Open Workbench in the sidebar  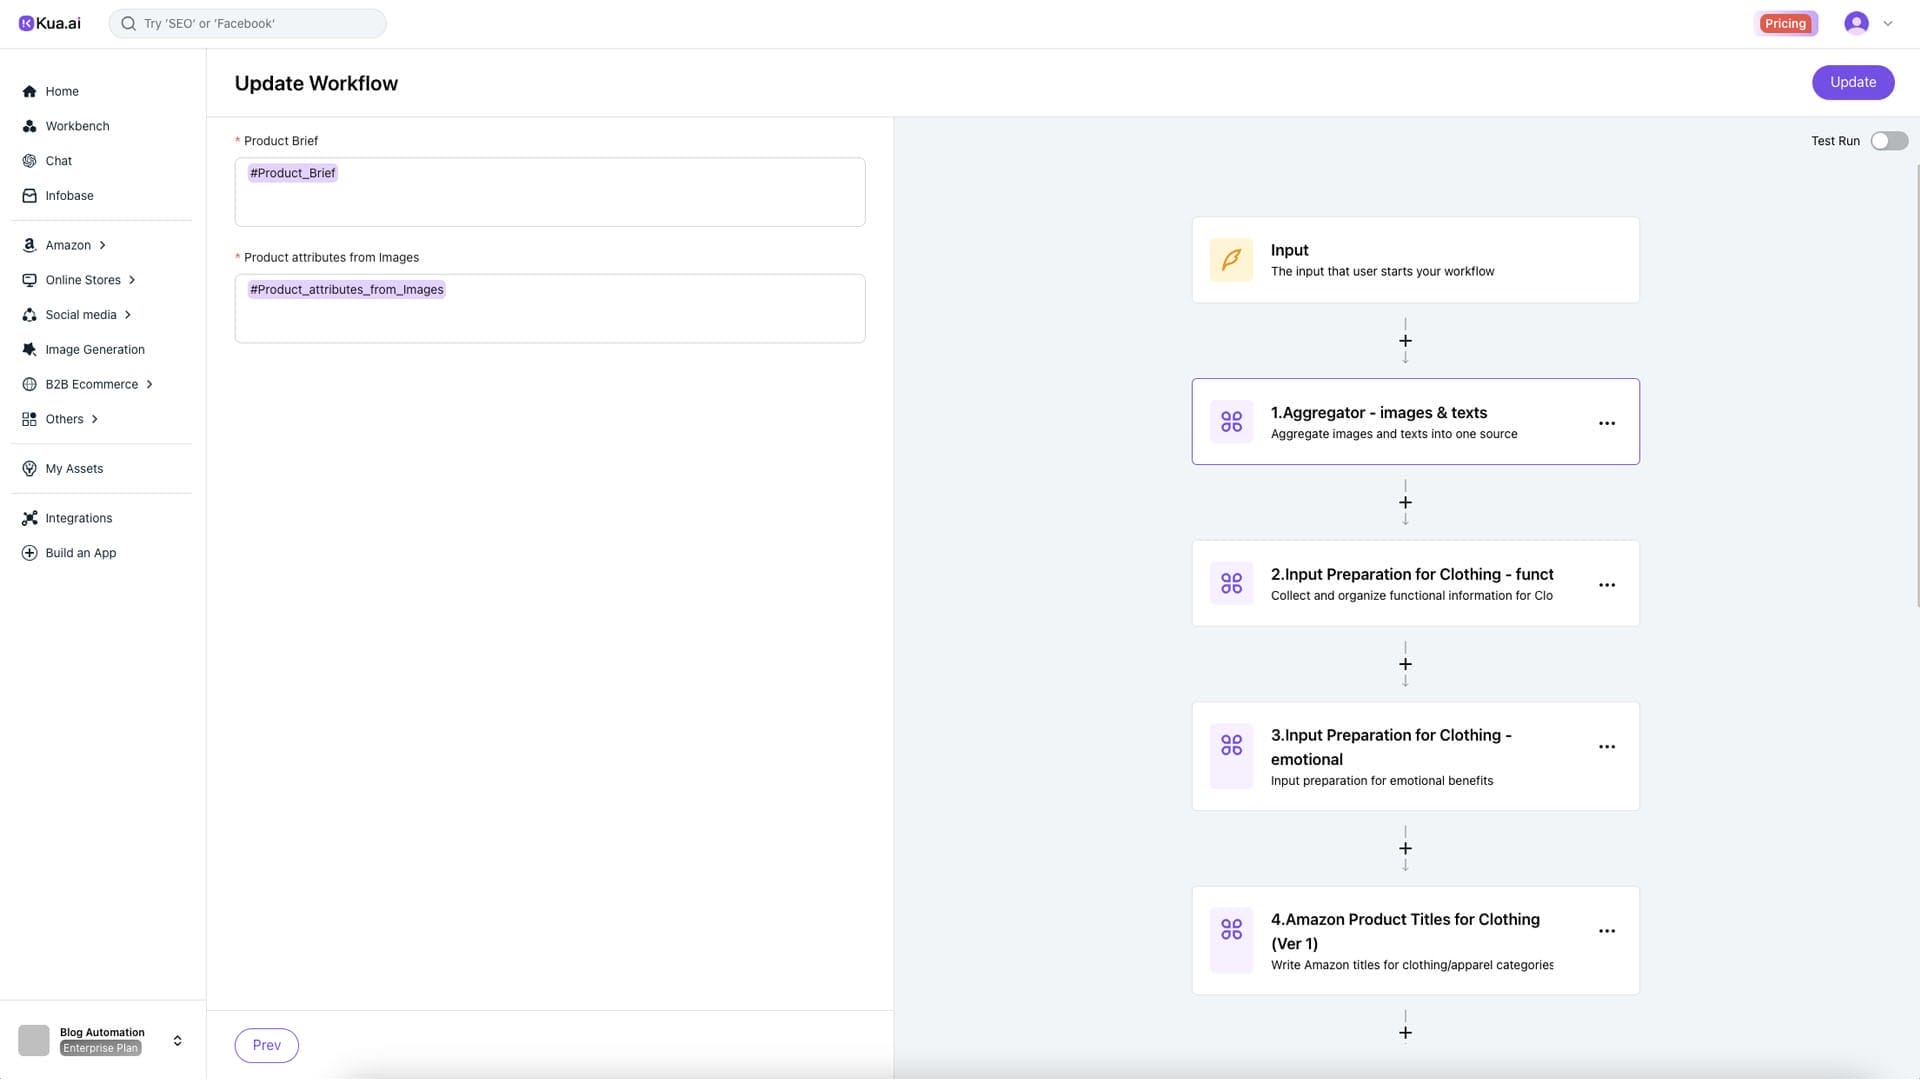[x=76, y=126]
